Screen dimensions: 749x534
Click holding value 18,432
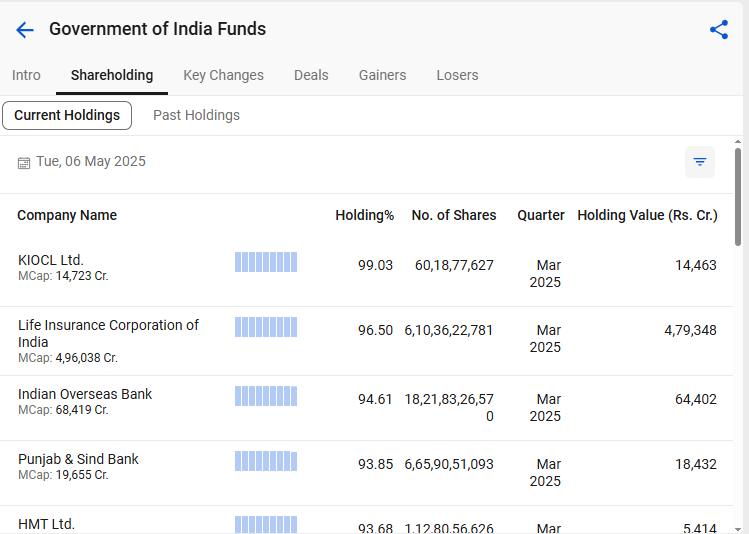tap(696, 464)
